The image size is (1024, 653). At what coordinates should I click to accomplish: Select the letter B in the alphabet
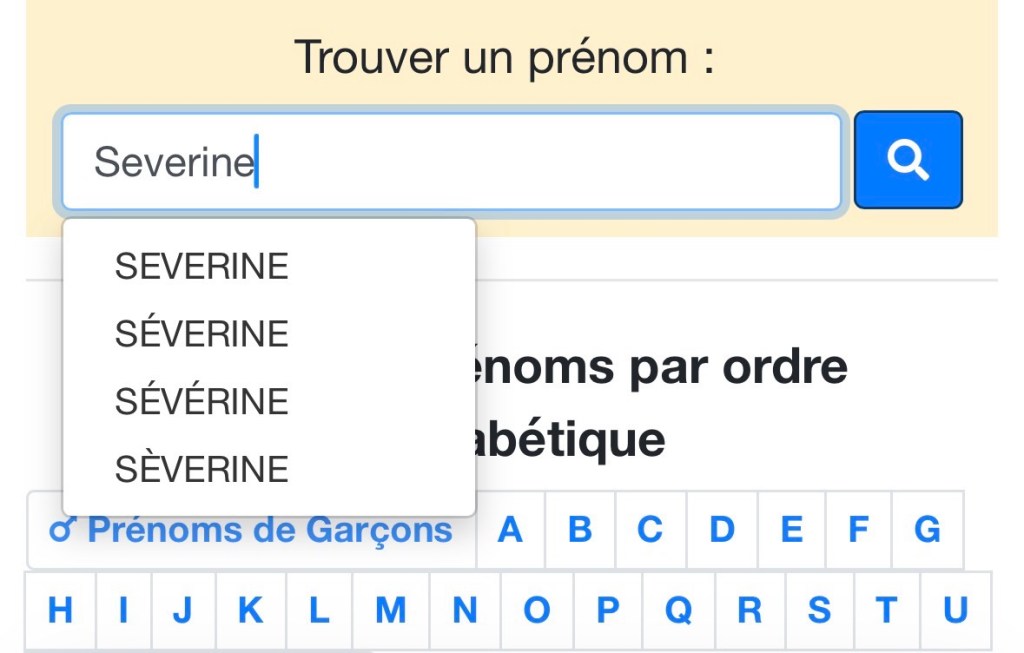pyautogui.click(x=580, y=531)
